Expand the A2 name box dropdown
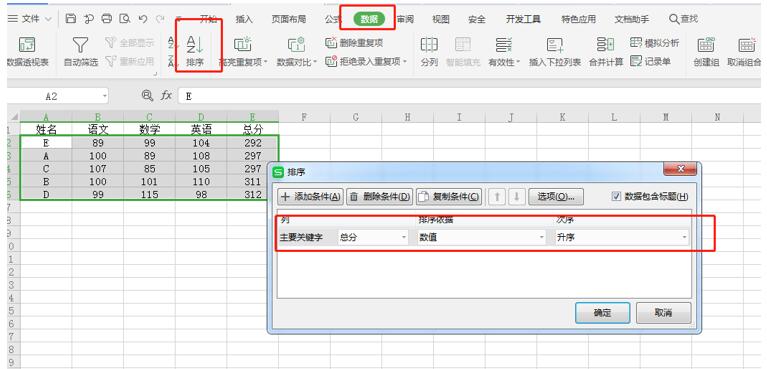This screenshot has width=767, height=369. (105, 96)
